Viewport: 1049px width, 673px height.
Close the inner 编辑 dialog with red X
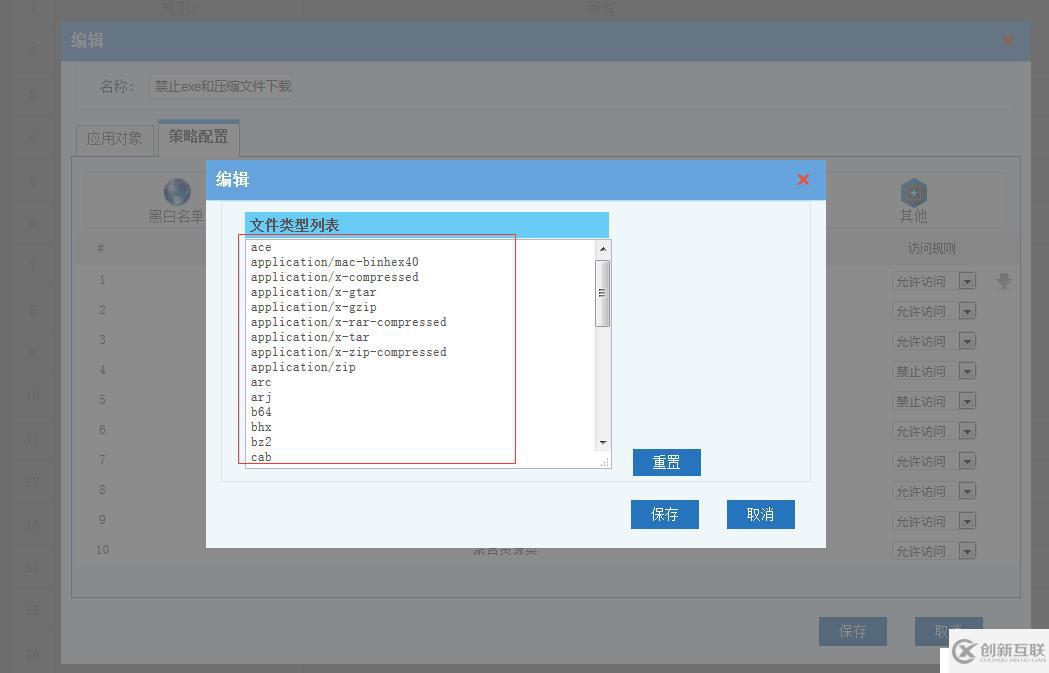click(803, 180)
